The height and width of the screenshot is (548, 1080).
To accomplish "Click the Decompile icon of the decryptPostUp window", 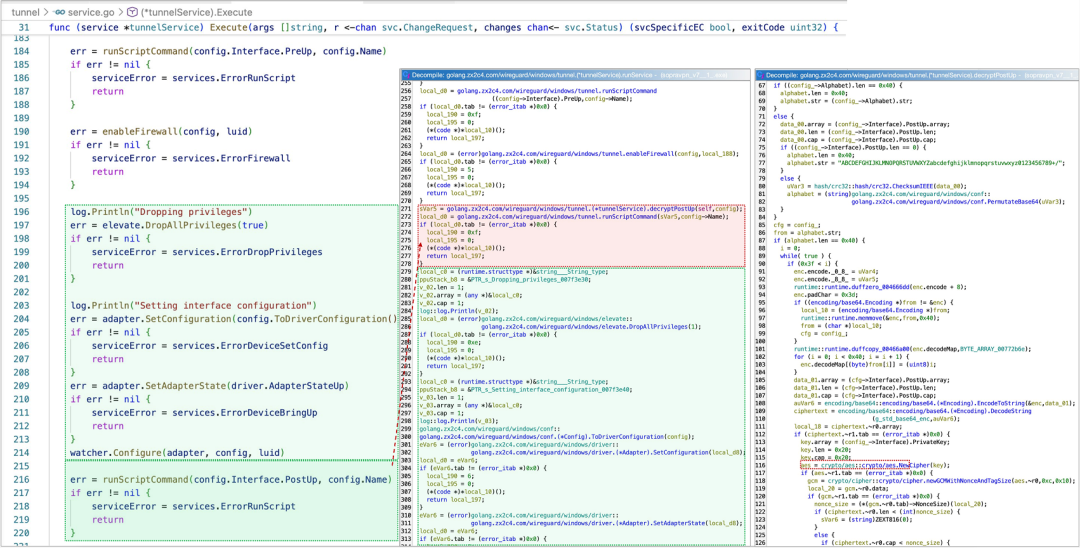I will coord(760,73).
